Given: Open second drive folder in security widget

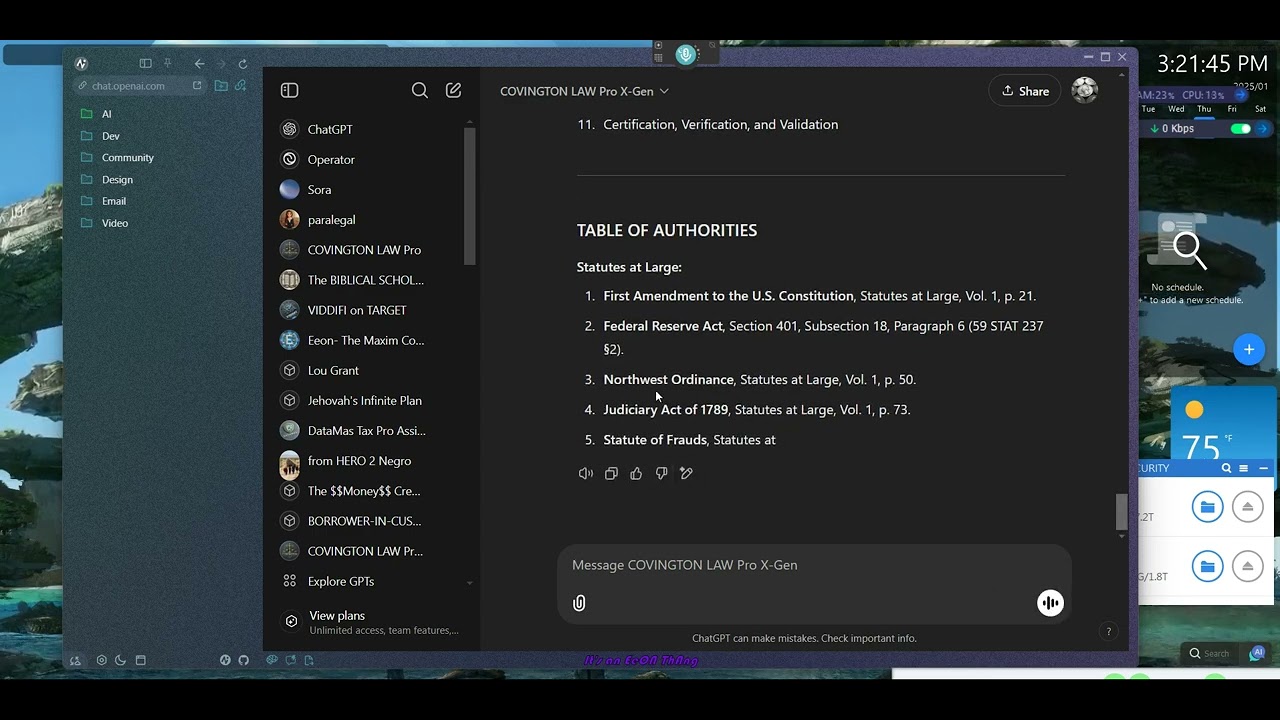Looking at the screenshot, I should (1208, 567).
